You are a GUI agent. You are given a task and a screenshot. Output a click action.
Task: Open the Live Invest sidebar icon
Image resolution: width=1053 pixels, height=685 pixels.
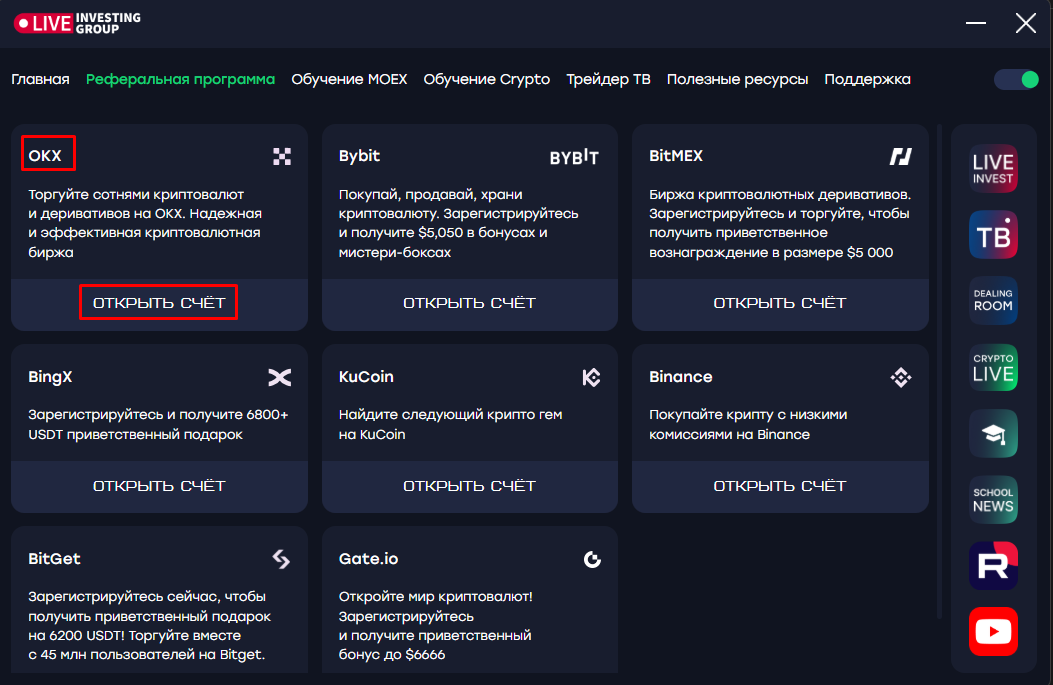(x=993, y=169)
